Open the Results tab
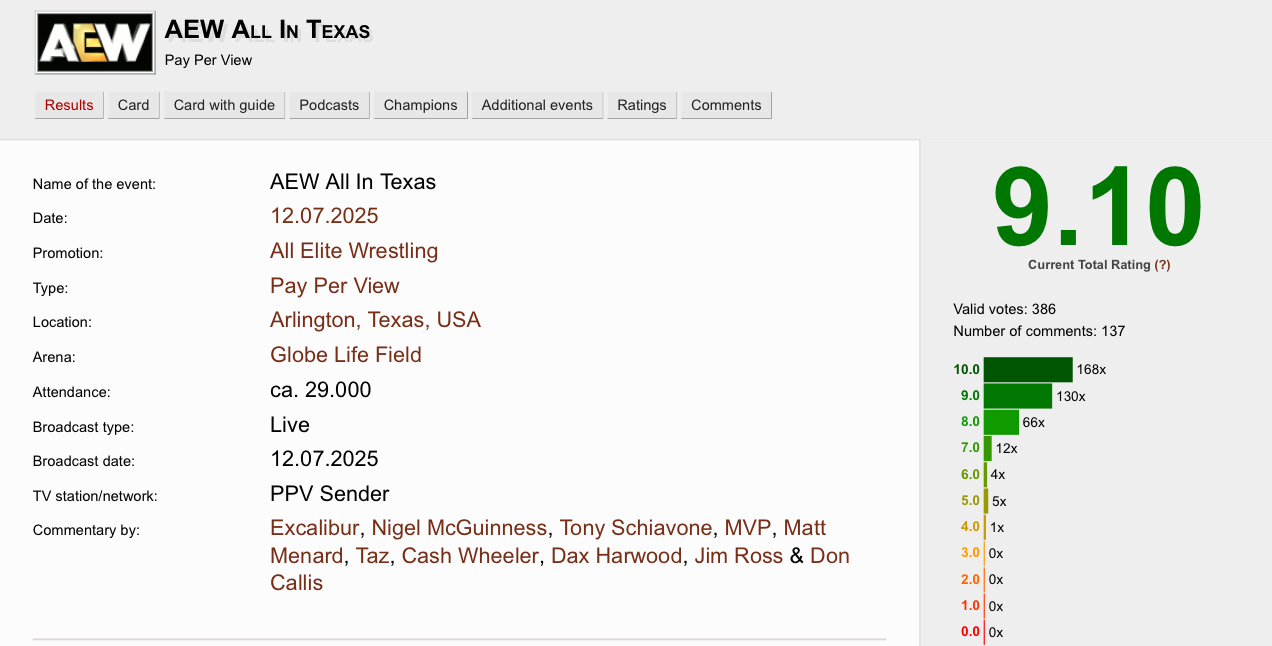This screenshot has height=646, width=1272. point(69,105)
